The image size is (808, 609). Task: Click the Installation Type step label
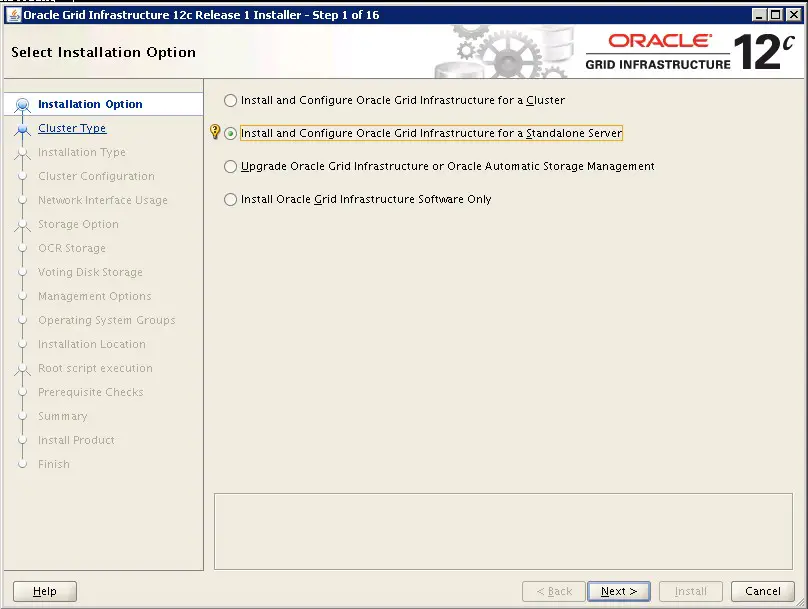tap(82, 152)
